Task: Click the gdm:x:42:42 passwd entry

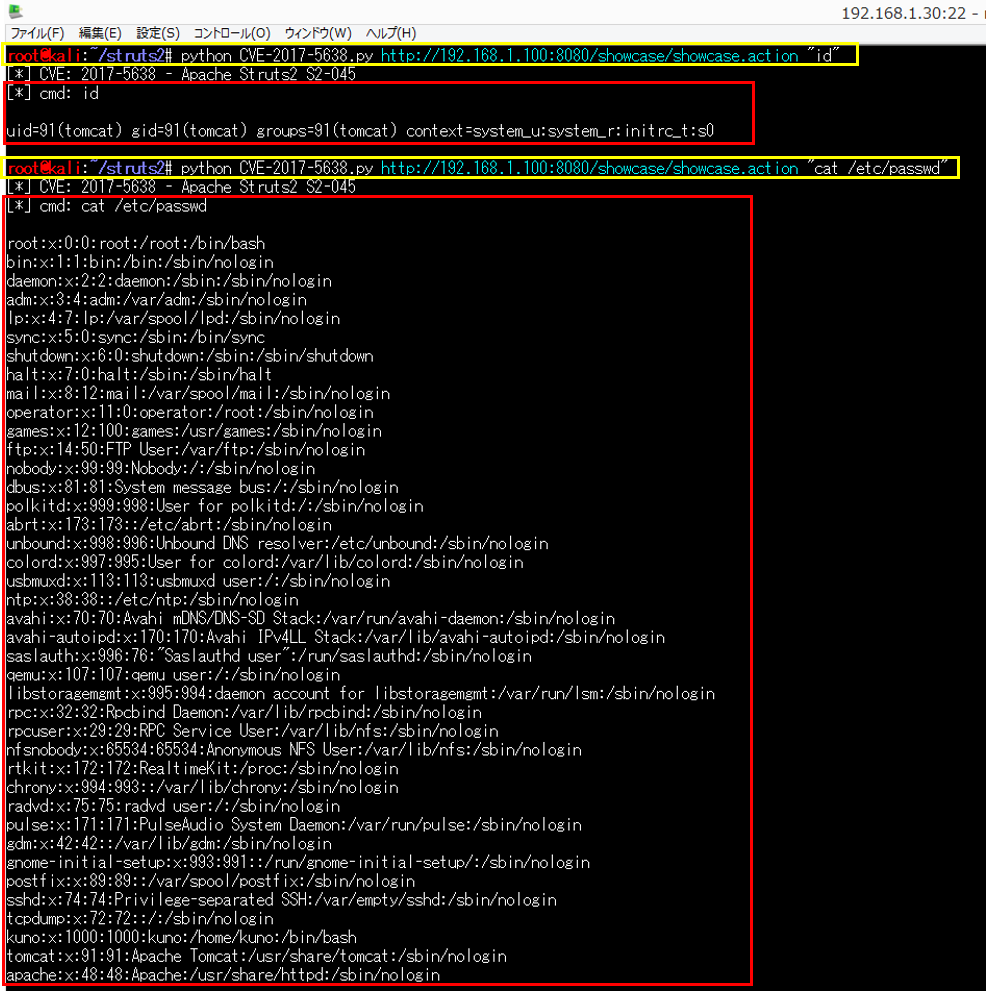Action: (x=169, y=844)
